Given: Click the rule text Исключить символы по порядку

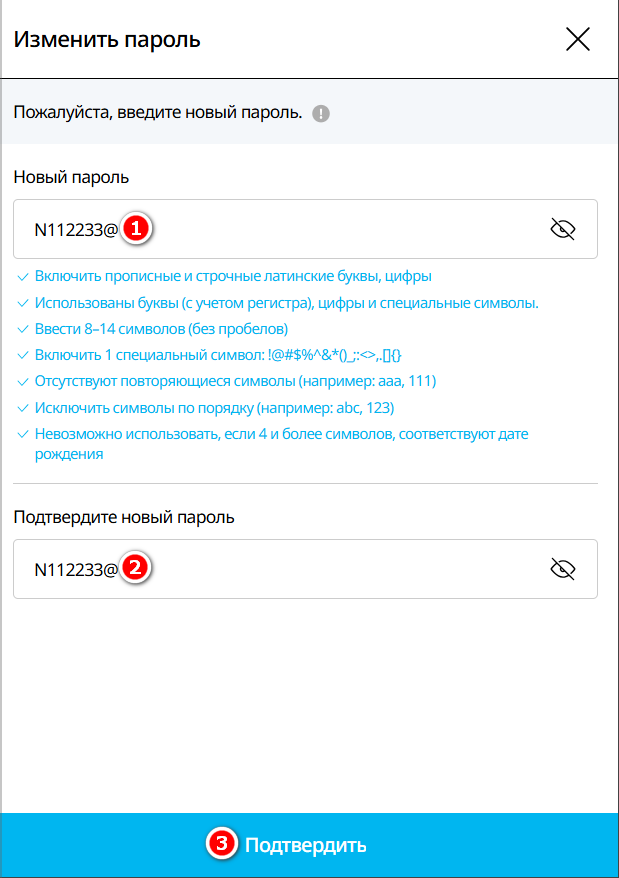Looking at the screenshot, I should 145,408.
